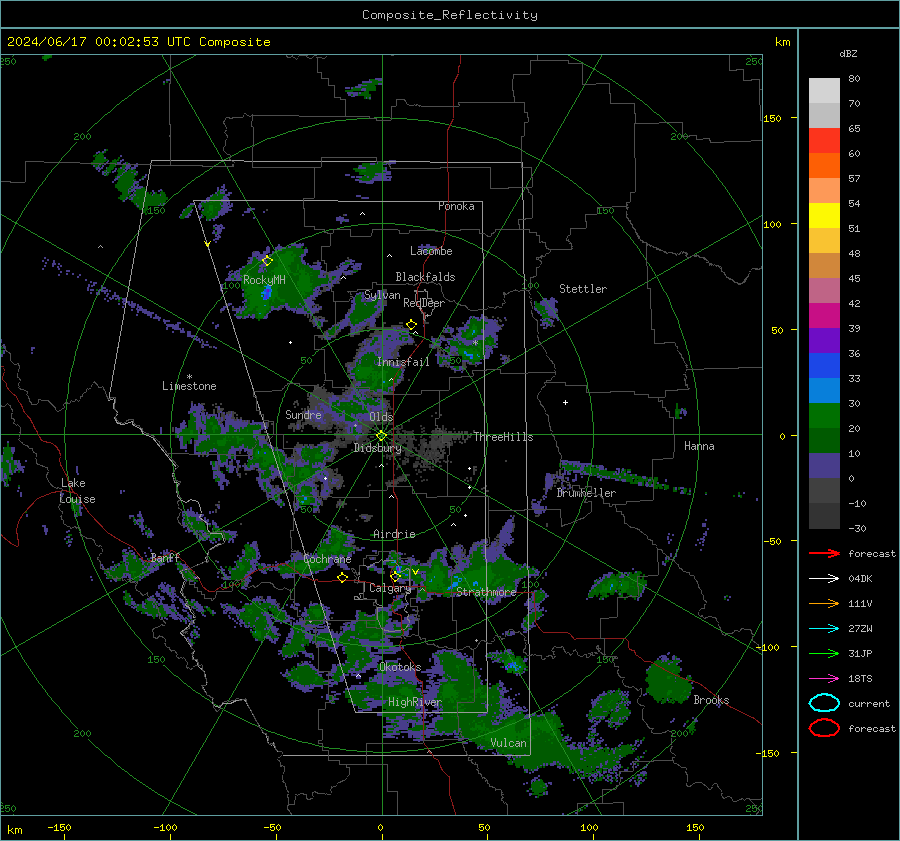Click the yellow diamond radar center at Didsbury

click(381, 436)
